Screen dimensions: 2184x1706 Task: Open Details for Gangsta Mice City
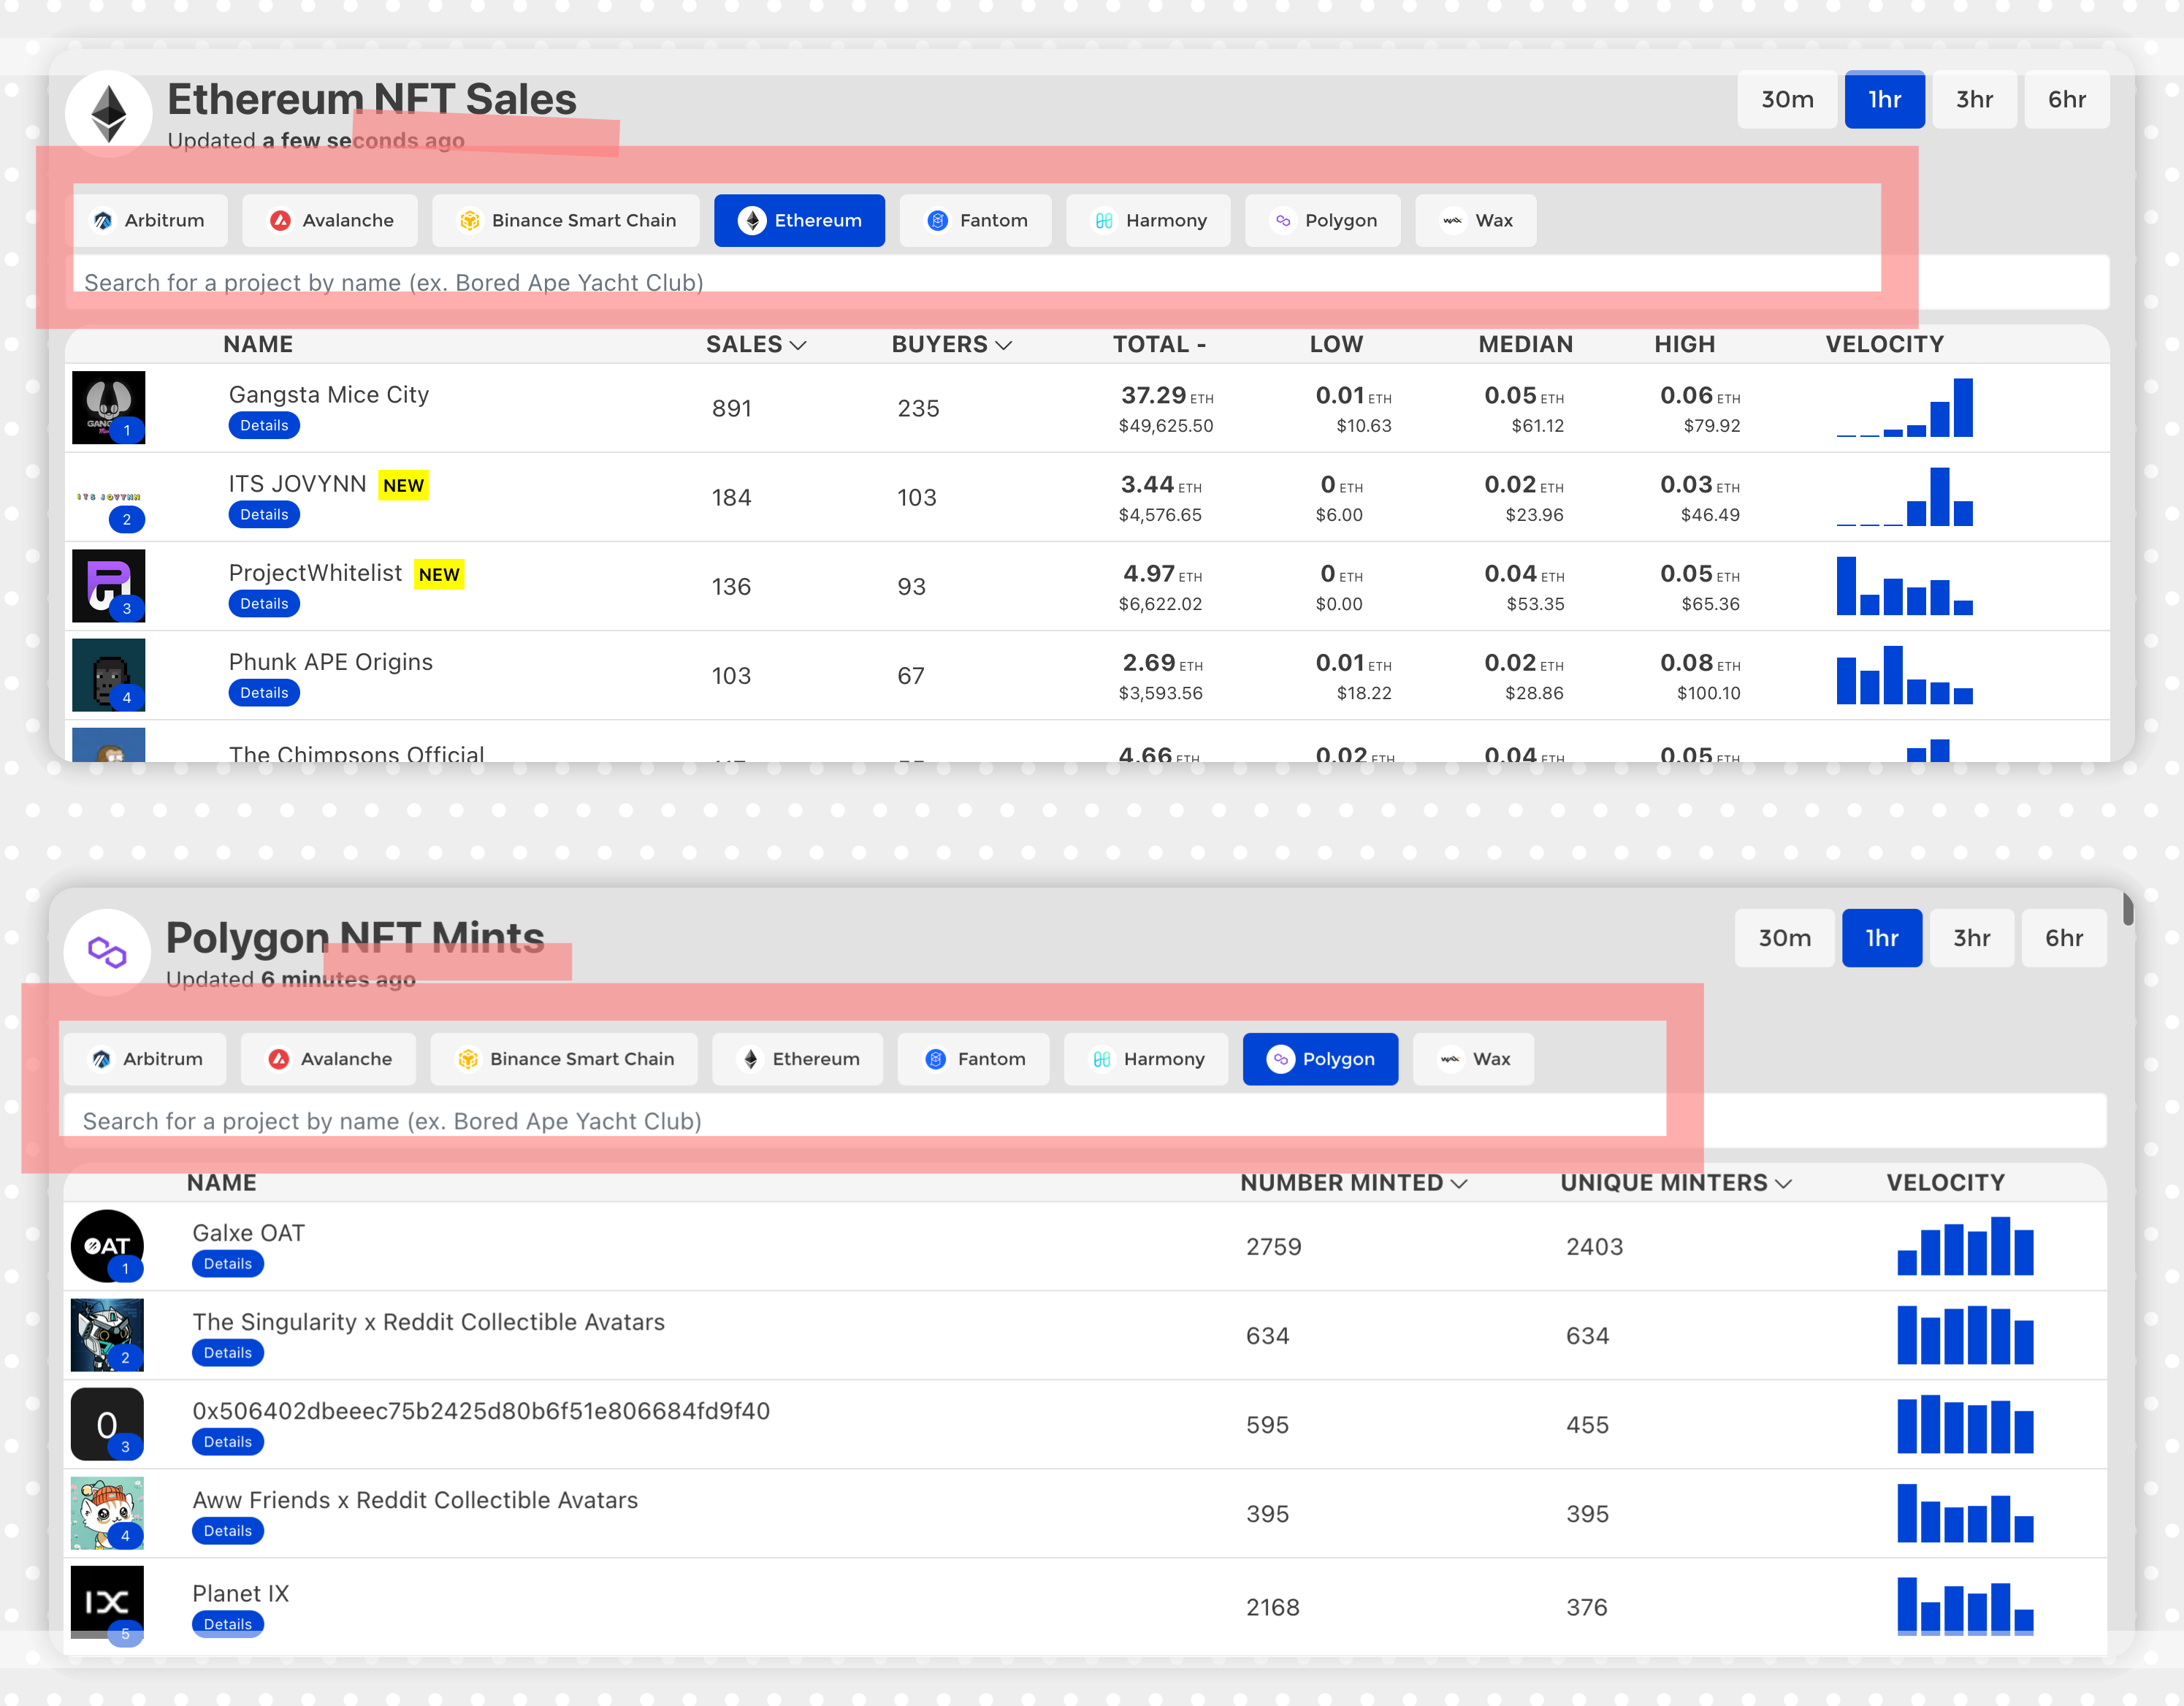pyautogui.click(x=264, y=425)
